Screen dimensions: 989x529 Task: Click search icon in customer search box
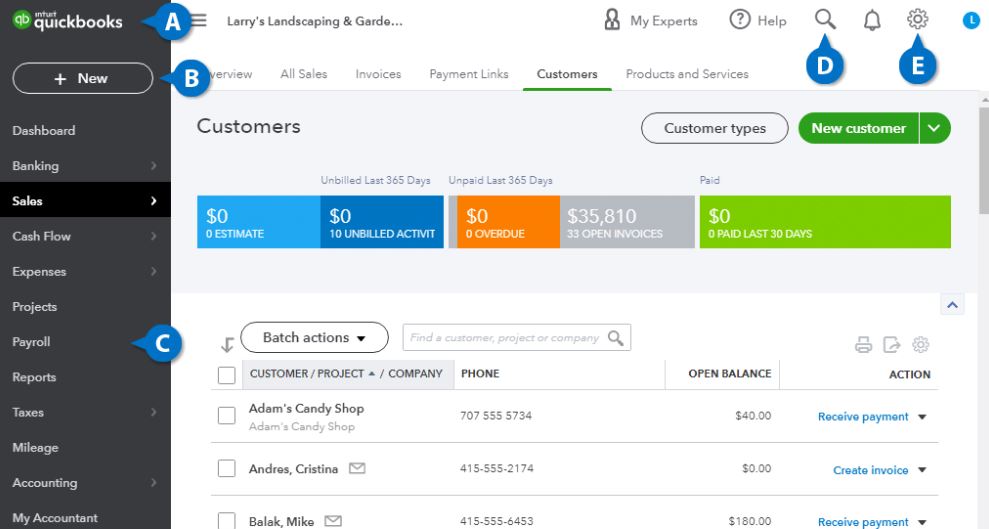[x=616, y=338]
